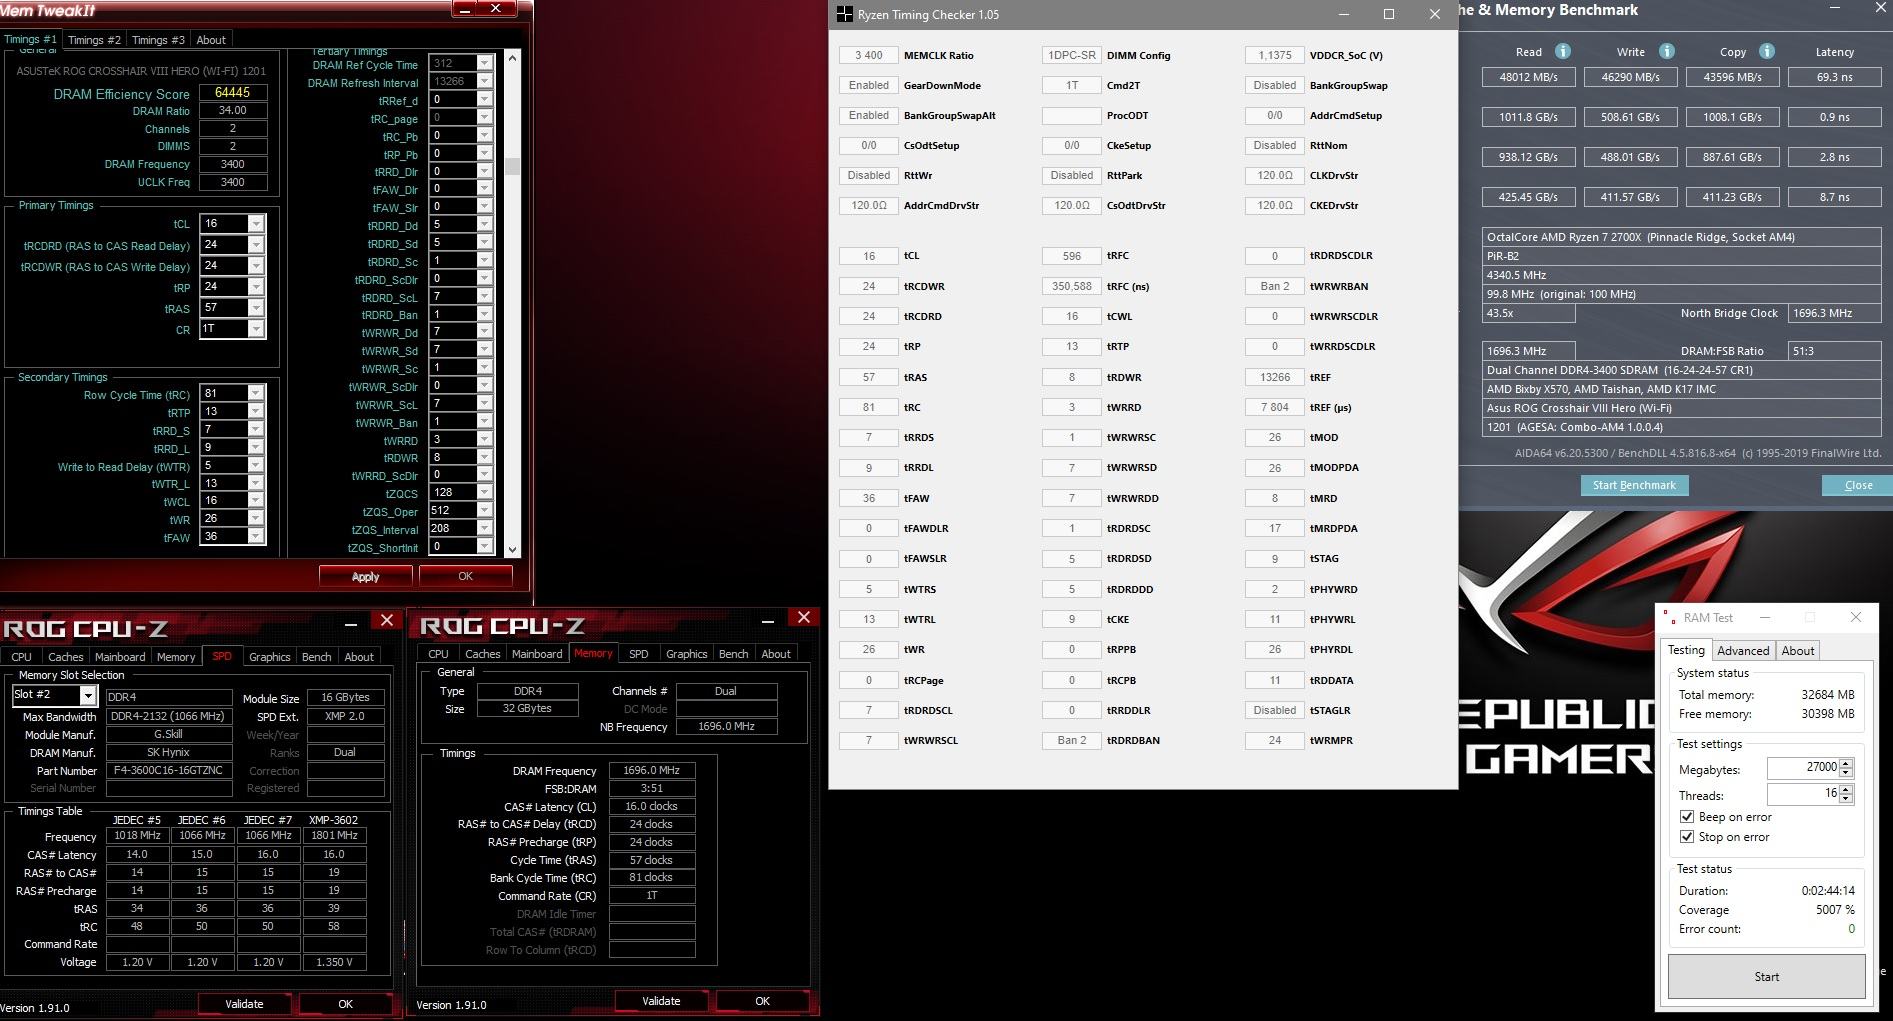This screenshot has width=1893, height=1021.
Task: Open the tCL dropdown in MemTweakIt
Action: point(256,224)
